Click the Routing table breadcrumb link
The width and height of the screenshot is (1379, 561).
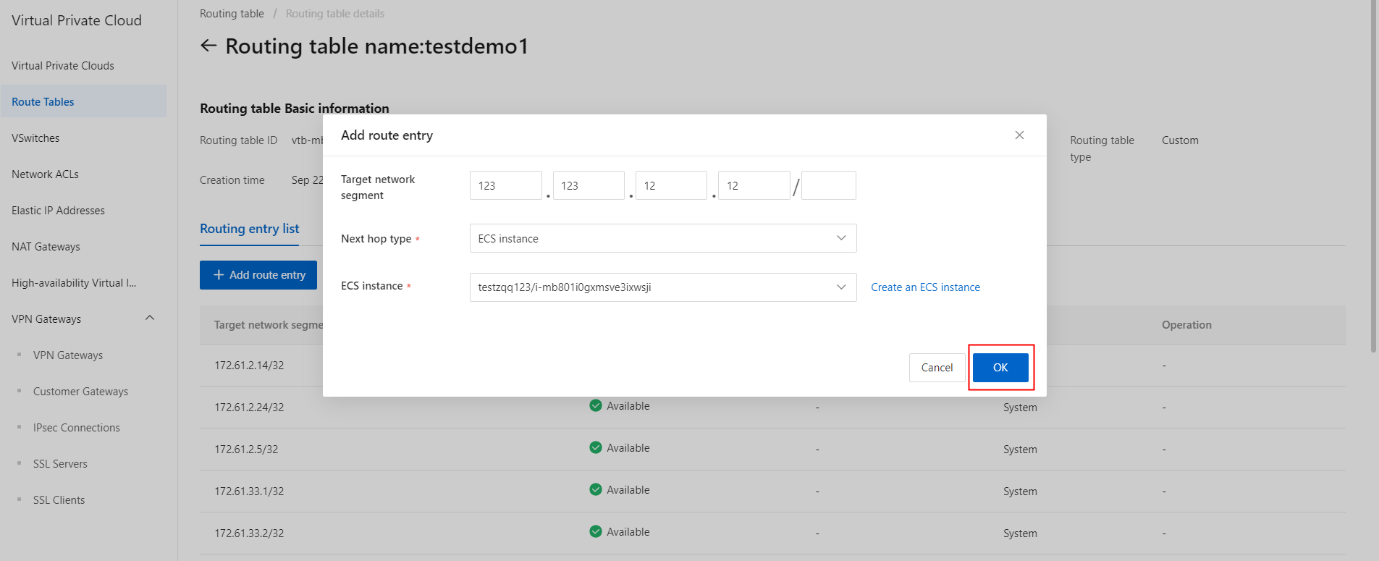(232, 14)
